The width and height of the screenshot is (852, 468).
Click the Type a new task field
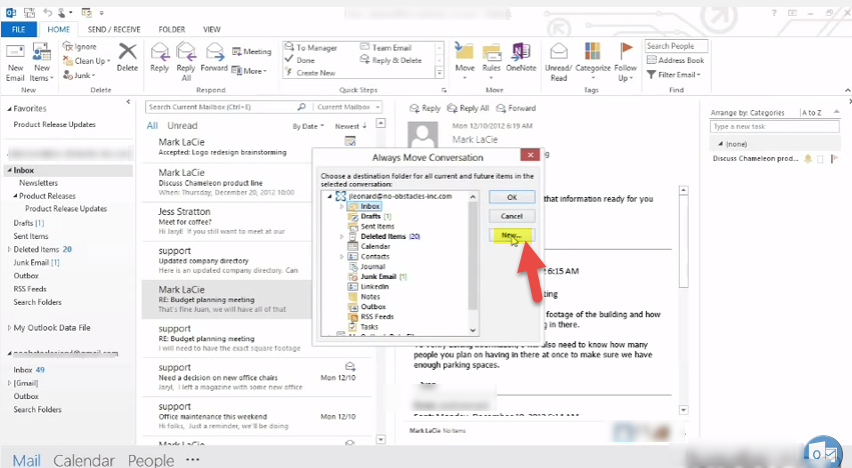774,126
